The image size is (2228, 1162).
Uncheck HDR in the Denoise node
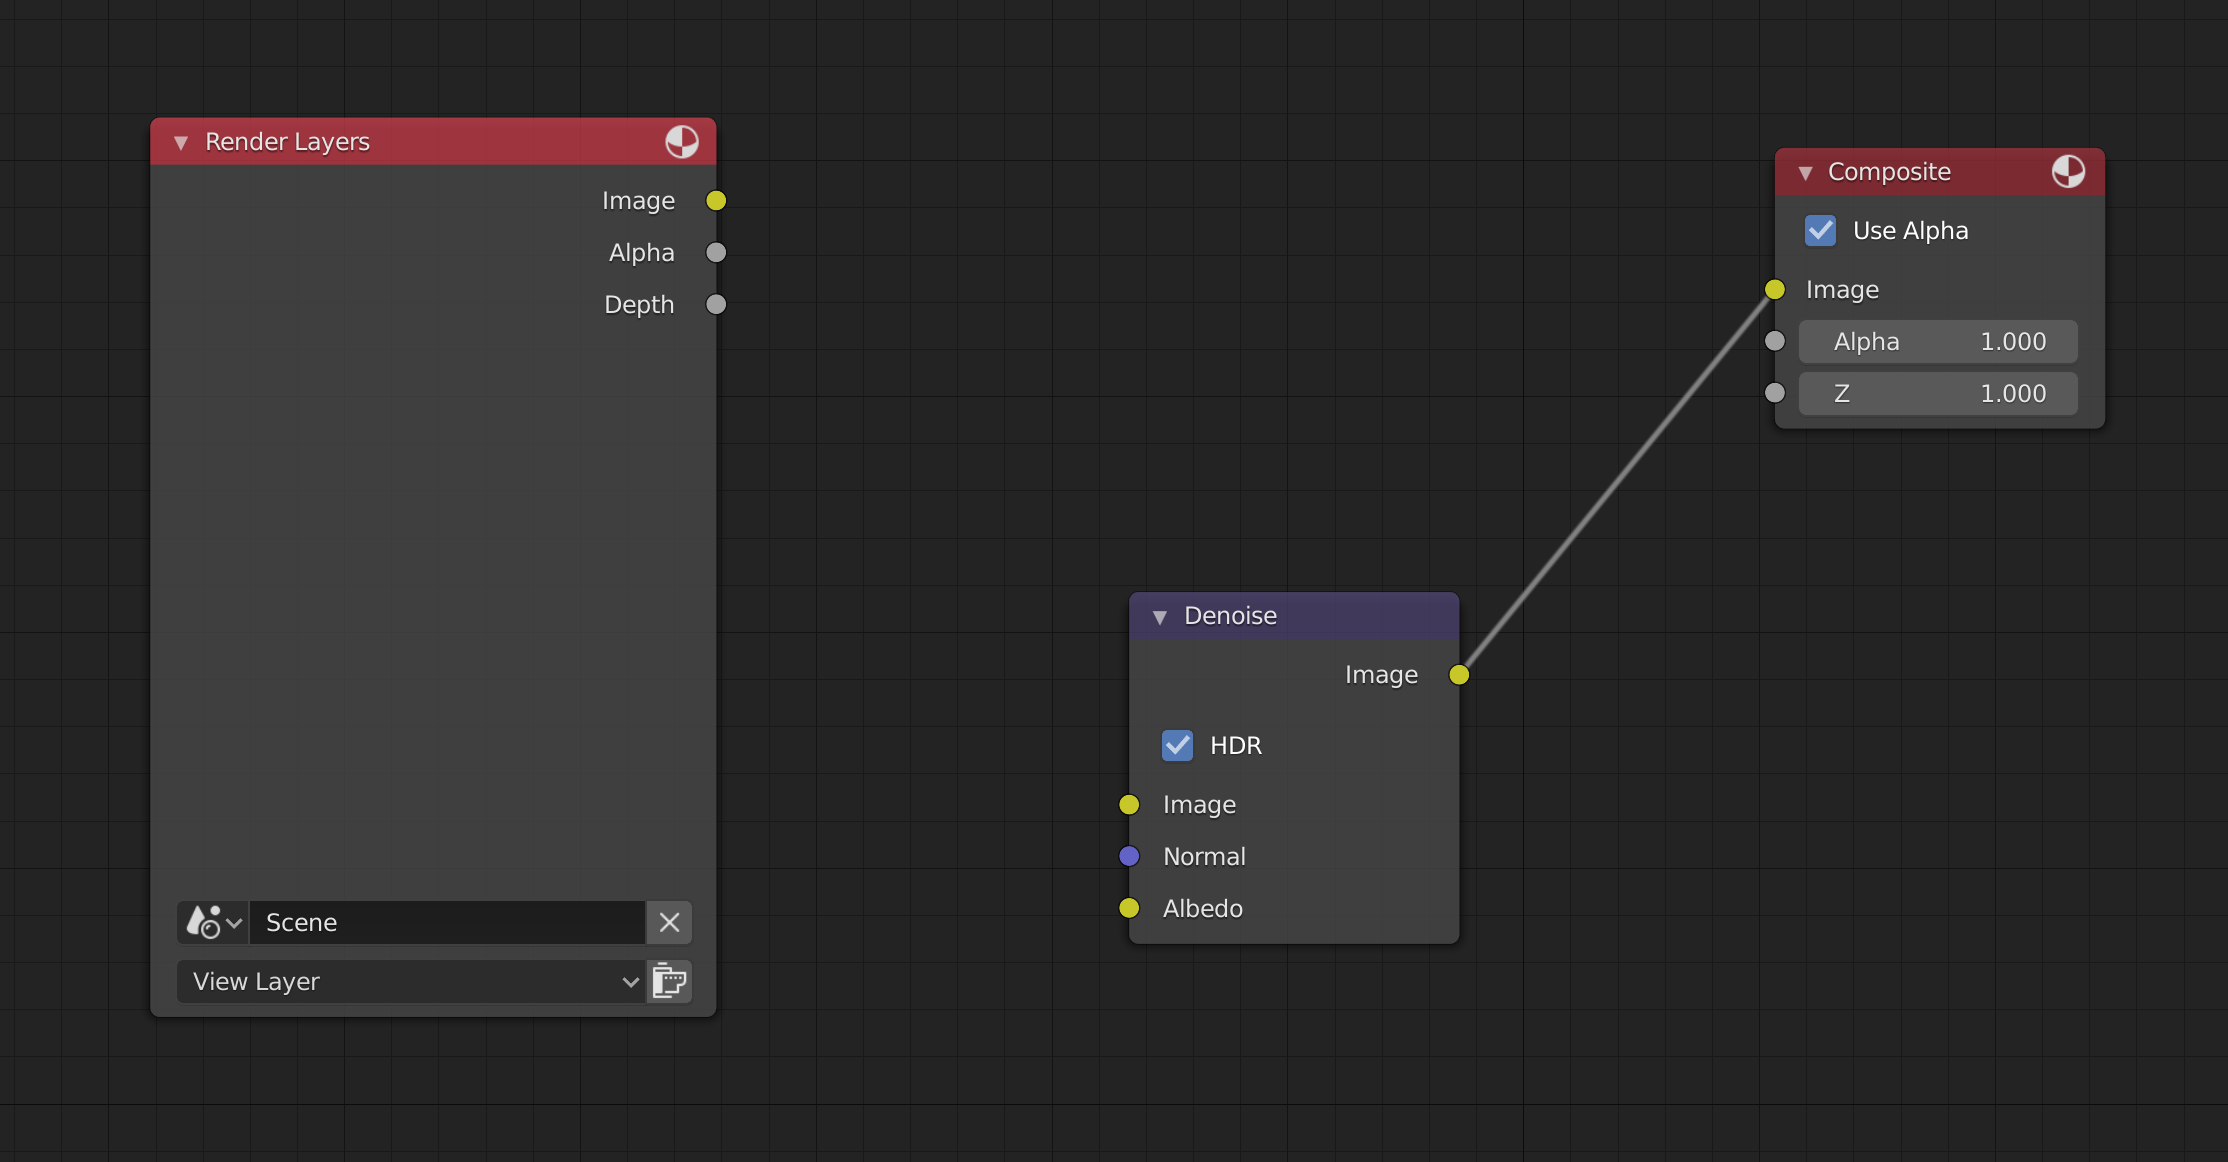(1177, 745)
